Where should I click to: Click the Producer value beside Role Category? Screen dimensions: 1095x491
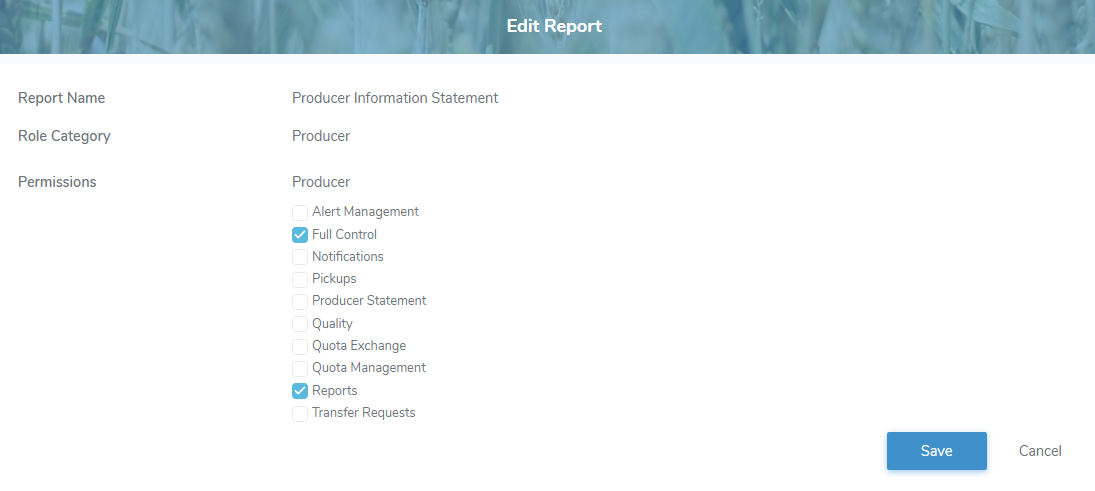coord(321,136)
